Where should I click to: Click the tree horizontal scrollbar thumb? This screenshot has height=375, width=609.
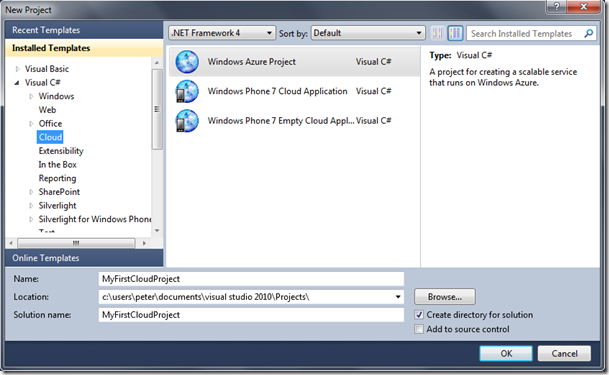tap(76, 243)
